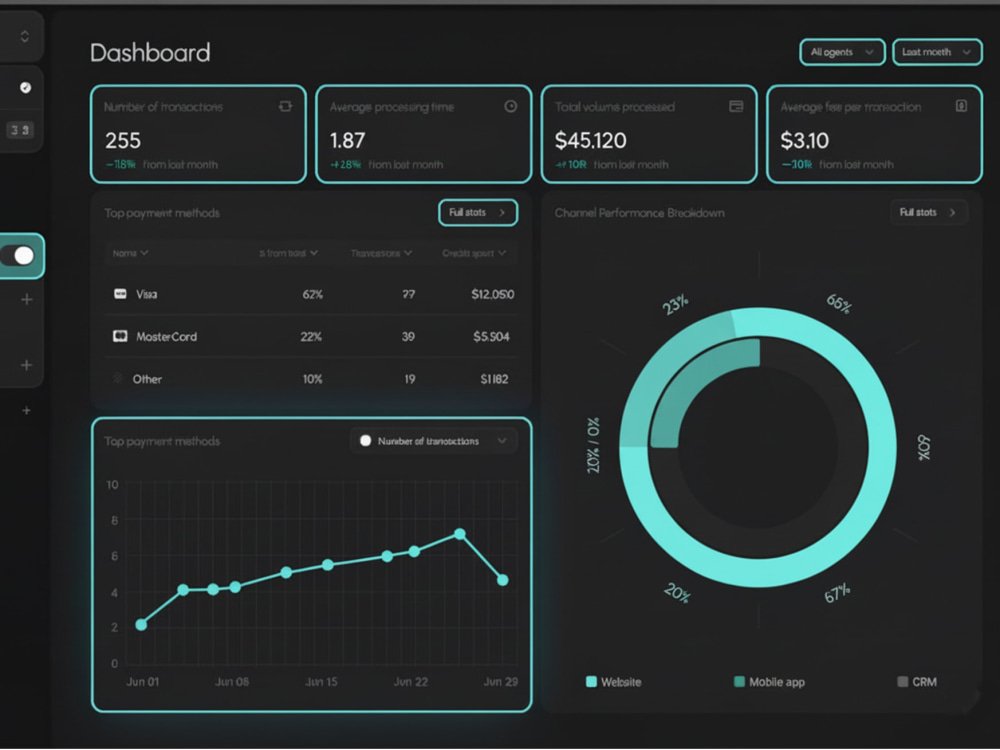The width and height of the screenshot is (1000, 750).
Task: Click the last data point near Jun 29
Action: [503, 580]
